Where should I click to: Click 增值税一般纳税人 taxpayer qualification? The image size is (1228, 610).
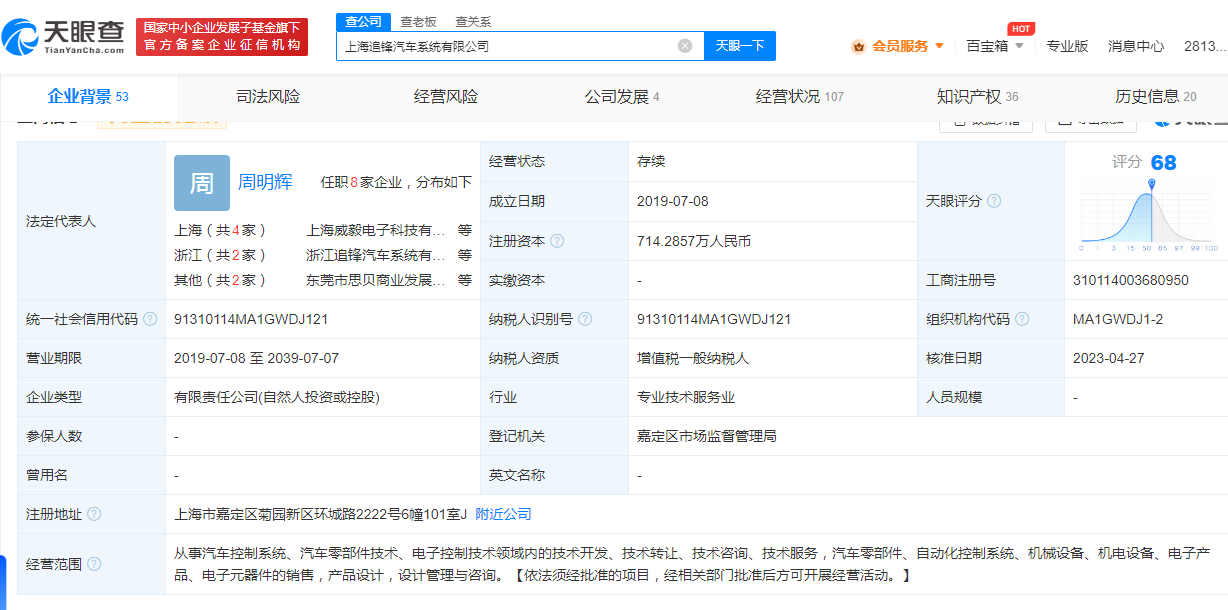coord(693,358)
